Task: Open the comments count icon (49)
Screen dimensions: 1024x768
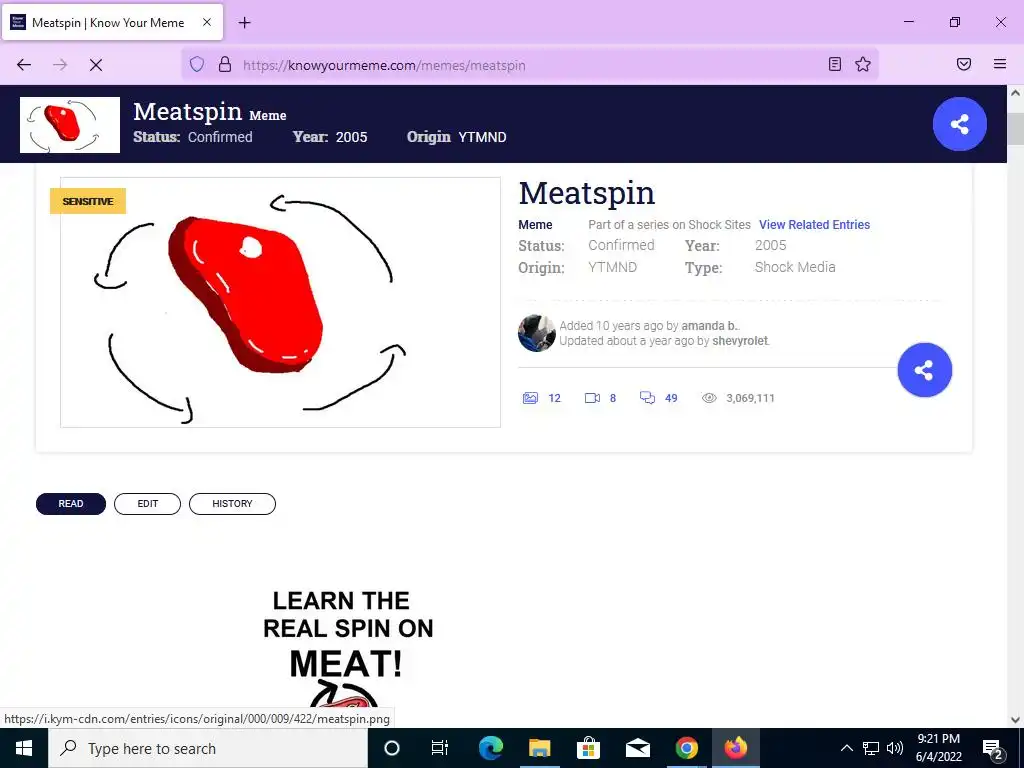Action: (x=647, y=398)
